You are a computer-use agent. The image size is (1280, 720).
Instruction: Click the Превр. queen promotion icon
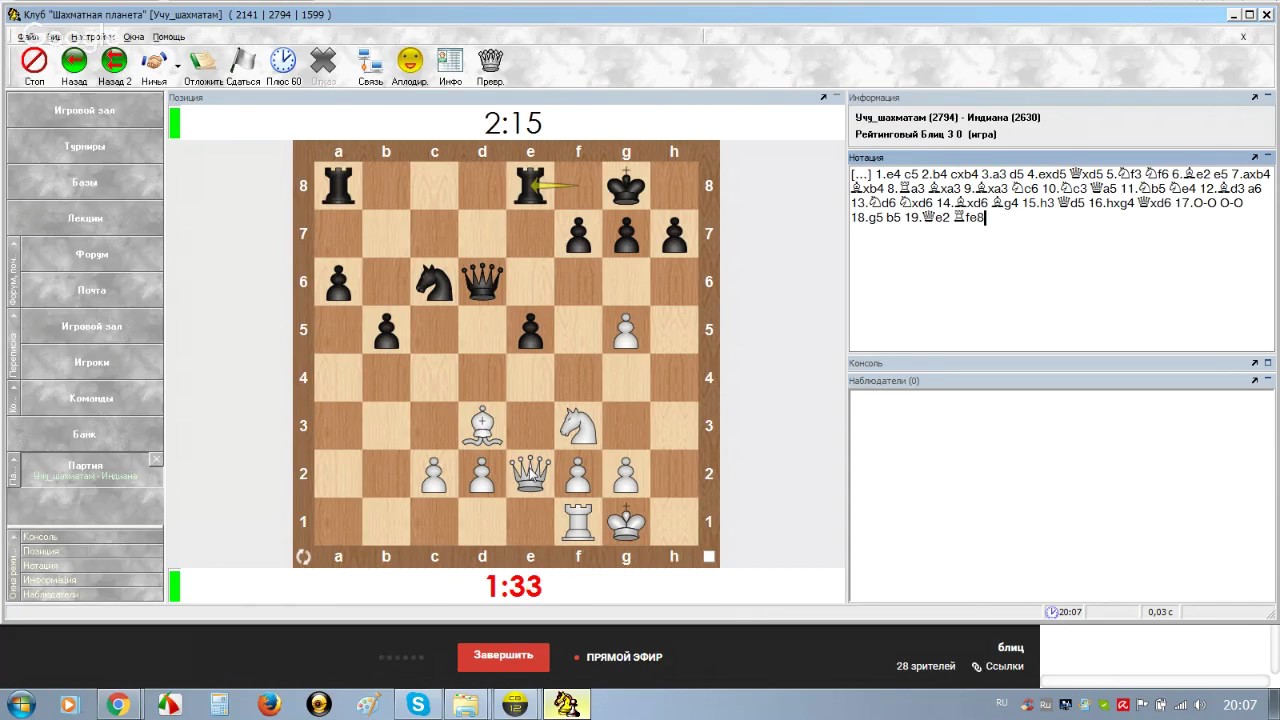click(x=490, y=61)
